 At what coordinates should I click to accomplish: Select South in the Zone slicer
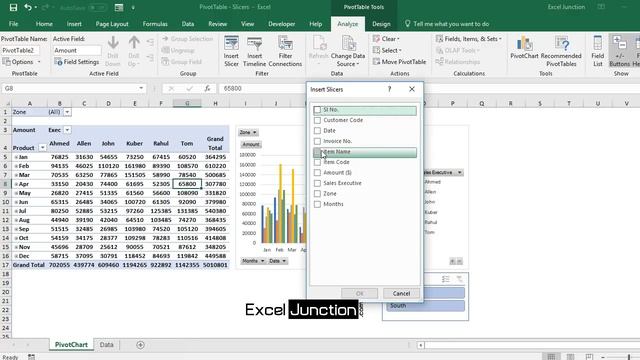pos(425,306)
